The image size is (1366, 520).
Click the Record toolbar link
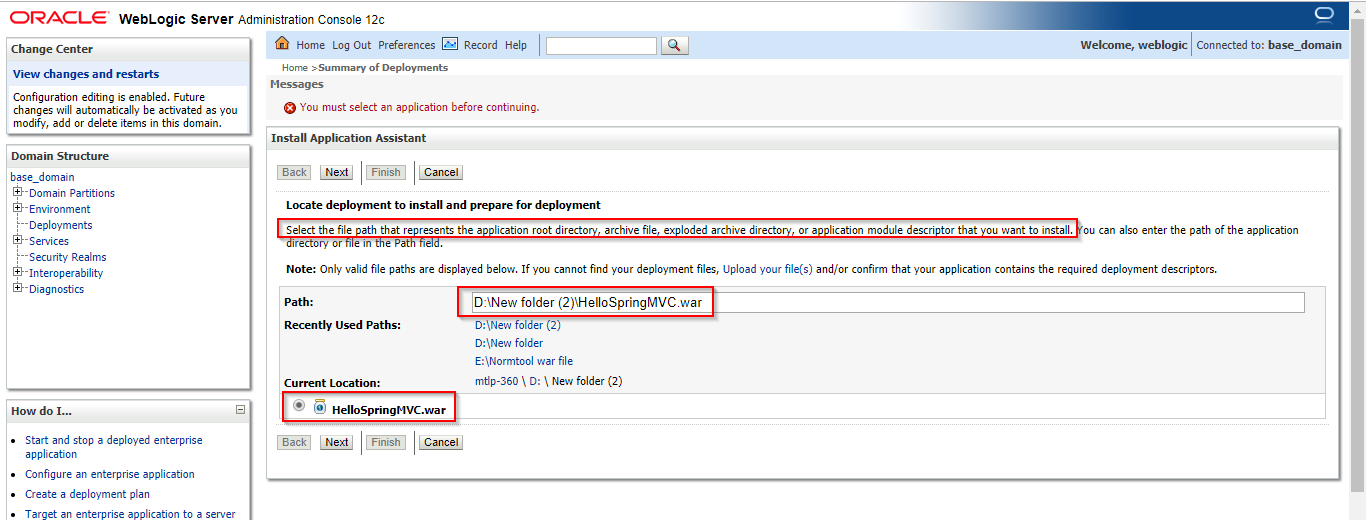click(x=480, y=45)
